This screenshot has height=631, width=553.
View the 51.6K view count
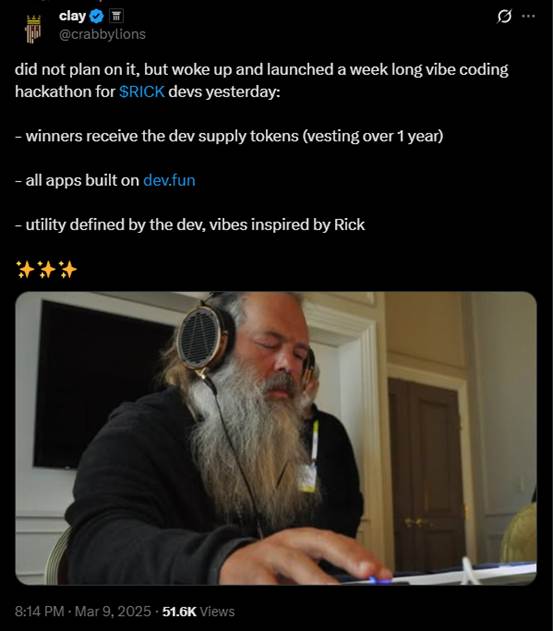pyautogui.click(x=179, y=611)
